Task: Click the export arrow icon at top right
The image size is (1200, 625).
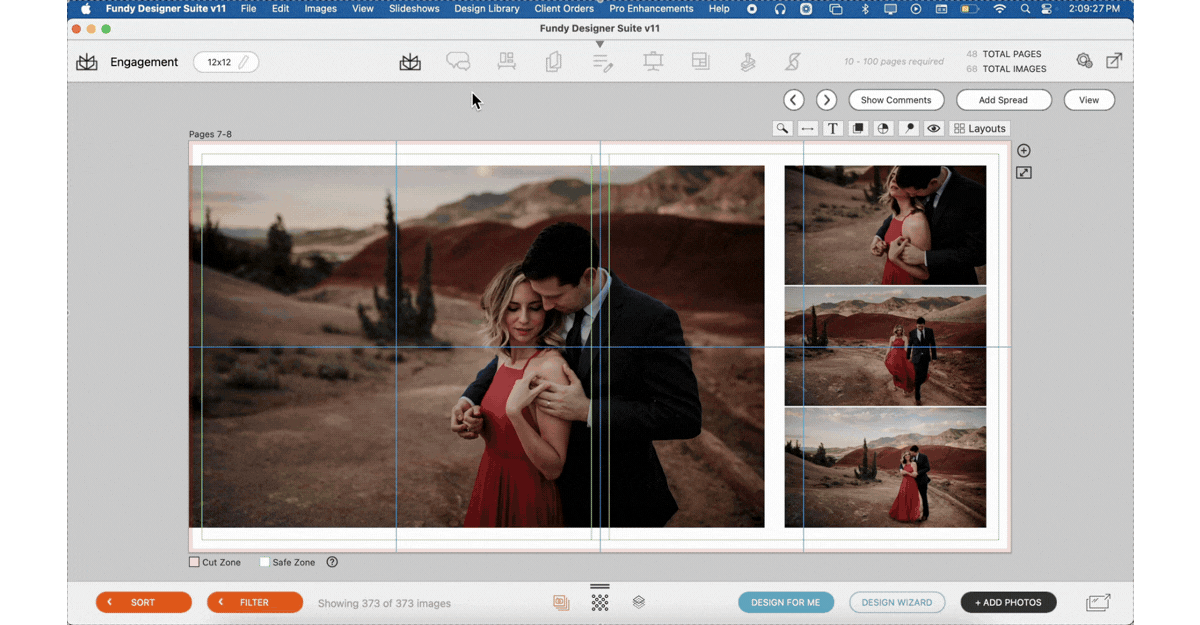Action: (x=1114, y=61)
